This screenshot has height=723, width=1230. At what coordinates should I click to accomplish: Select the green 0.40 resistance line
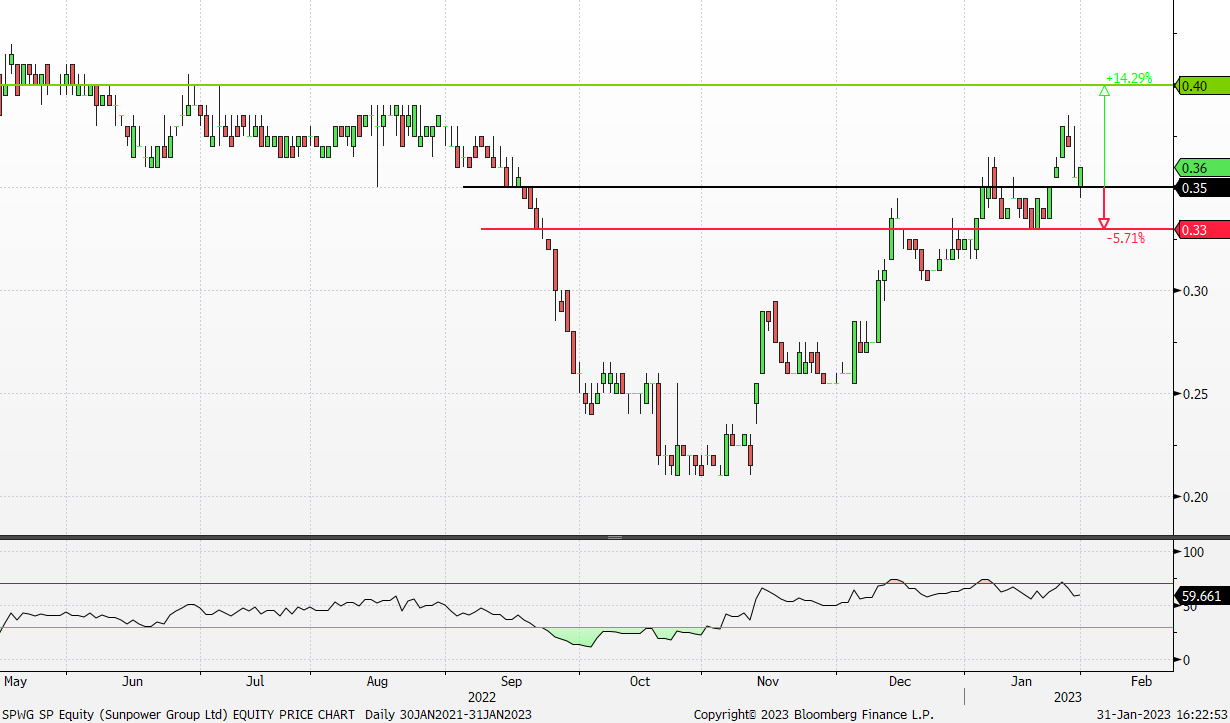600,85
